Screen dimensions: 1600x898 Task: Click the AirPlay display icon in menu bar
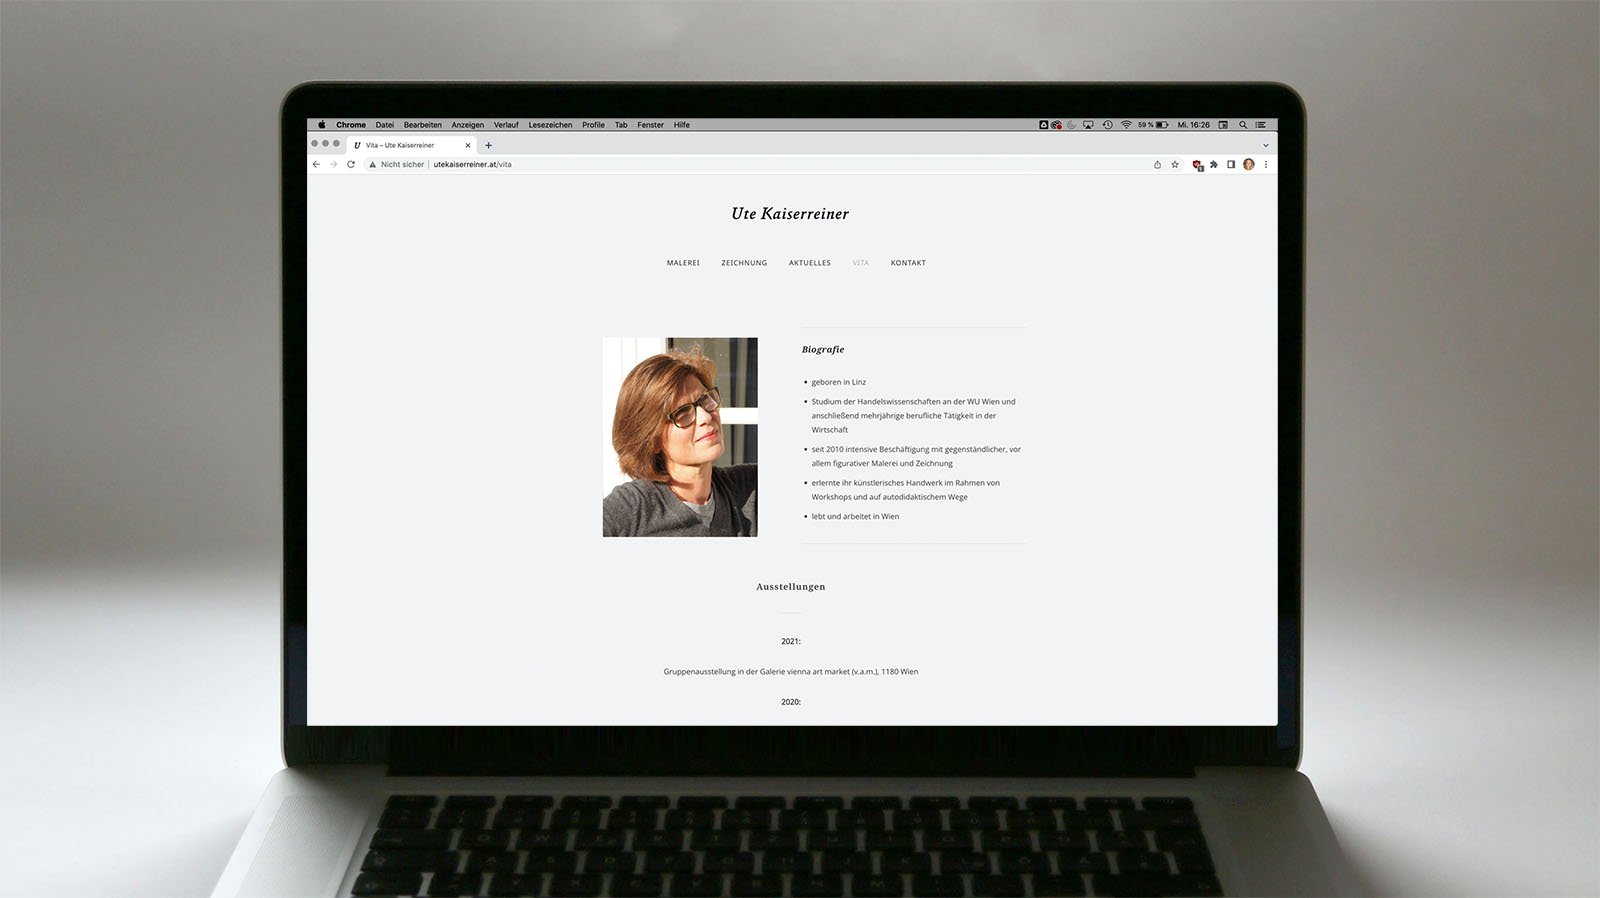coord(1088,125)
